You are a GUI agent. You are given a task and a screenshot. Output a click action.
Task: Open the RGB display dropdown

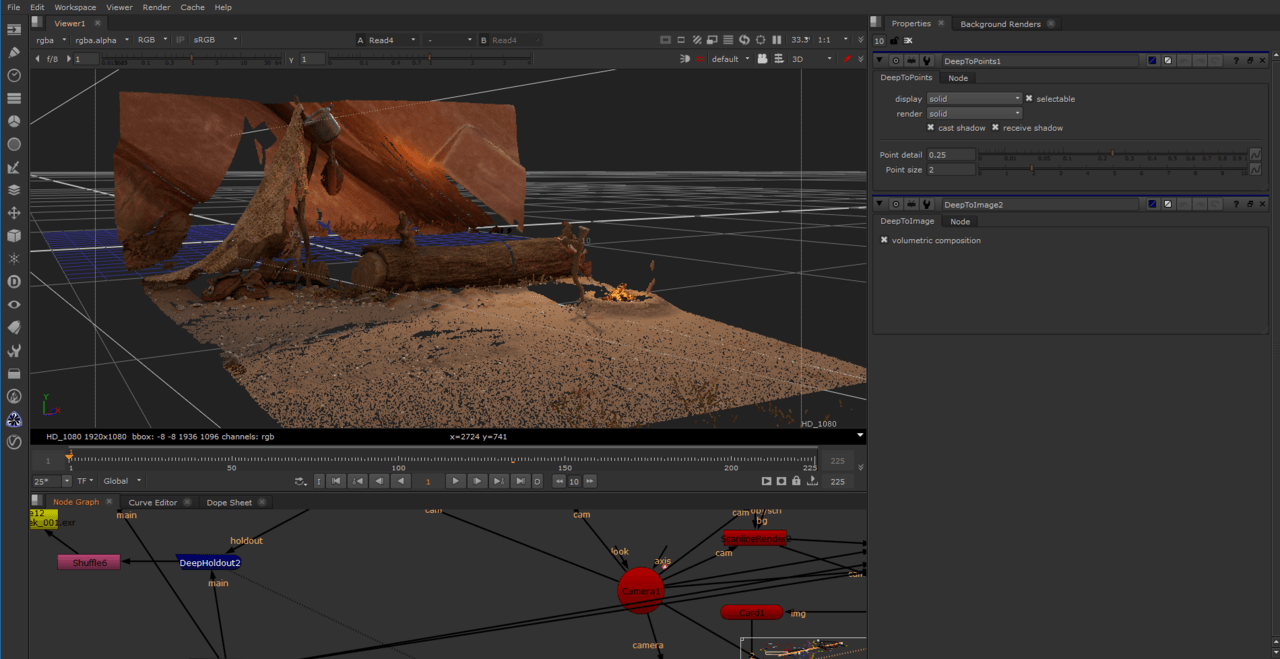(152, 40)
